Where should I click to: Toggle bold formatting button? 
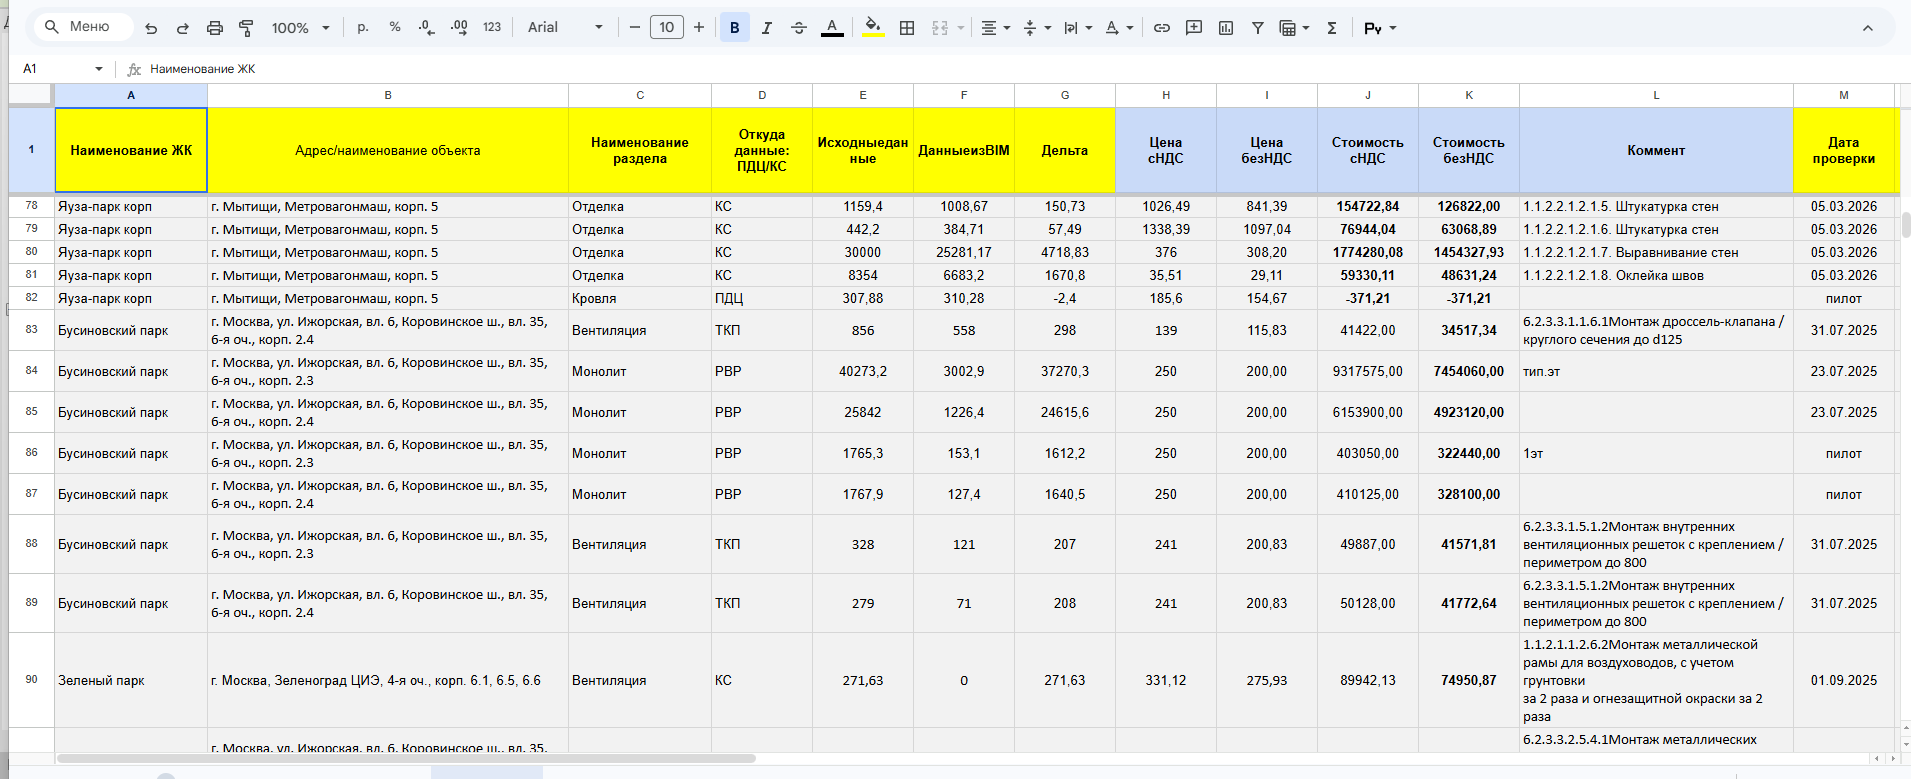[x=734, y=28]
